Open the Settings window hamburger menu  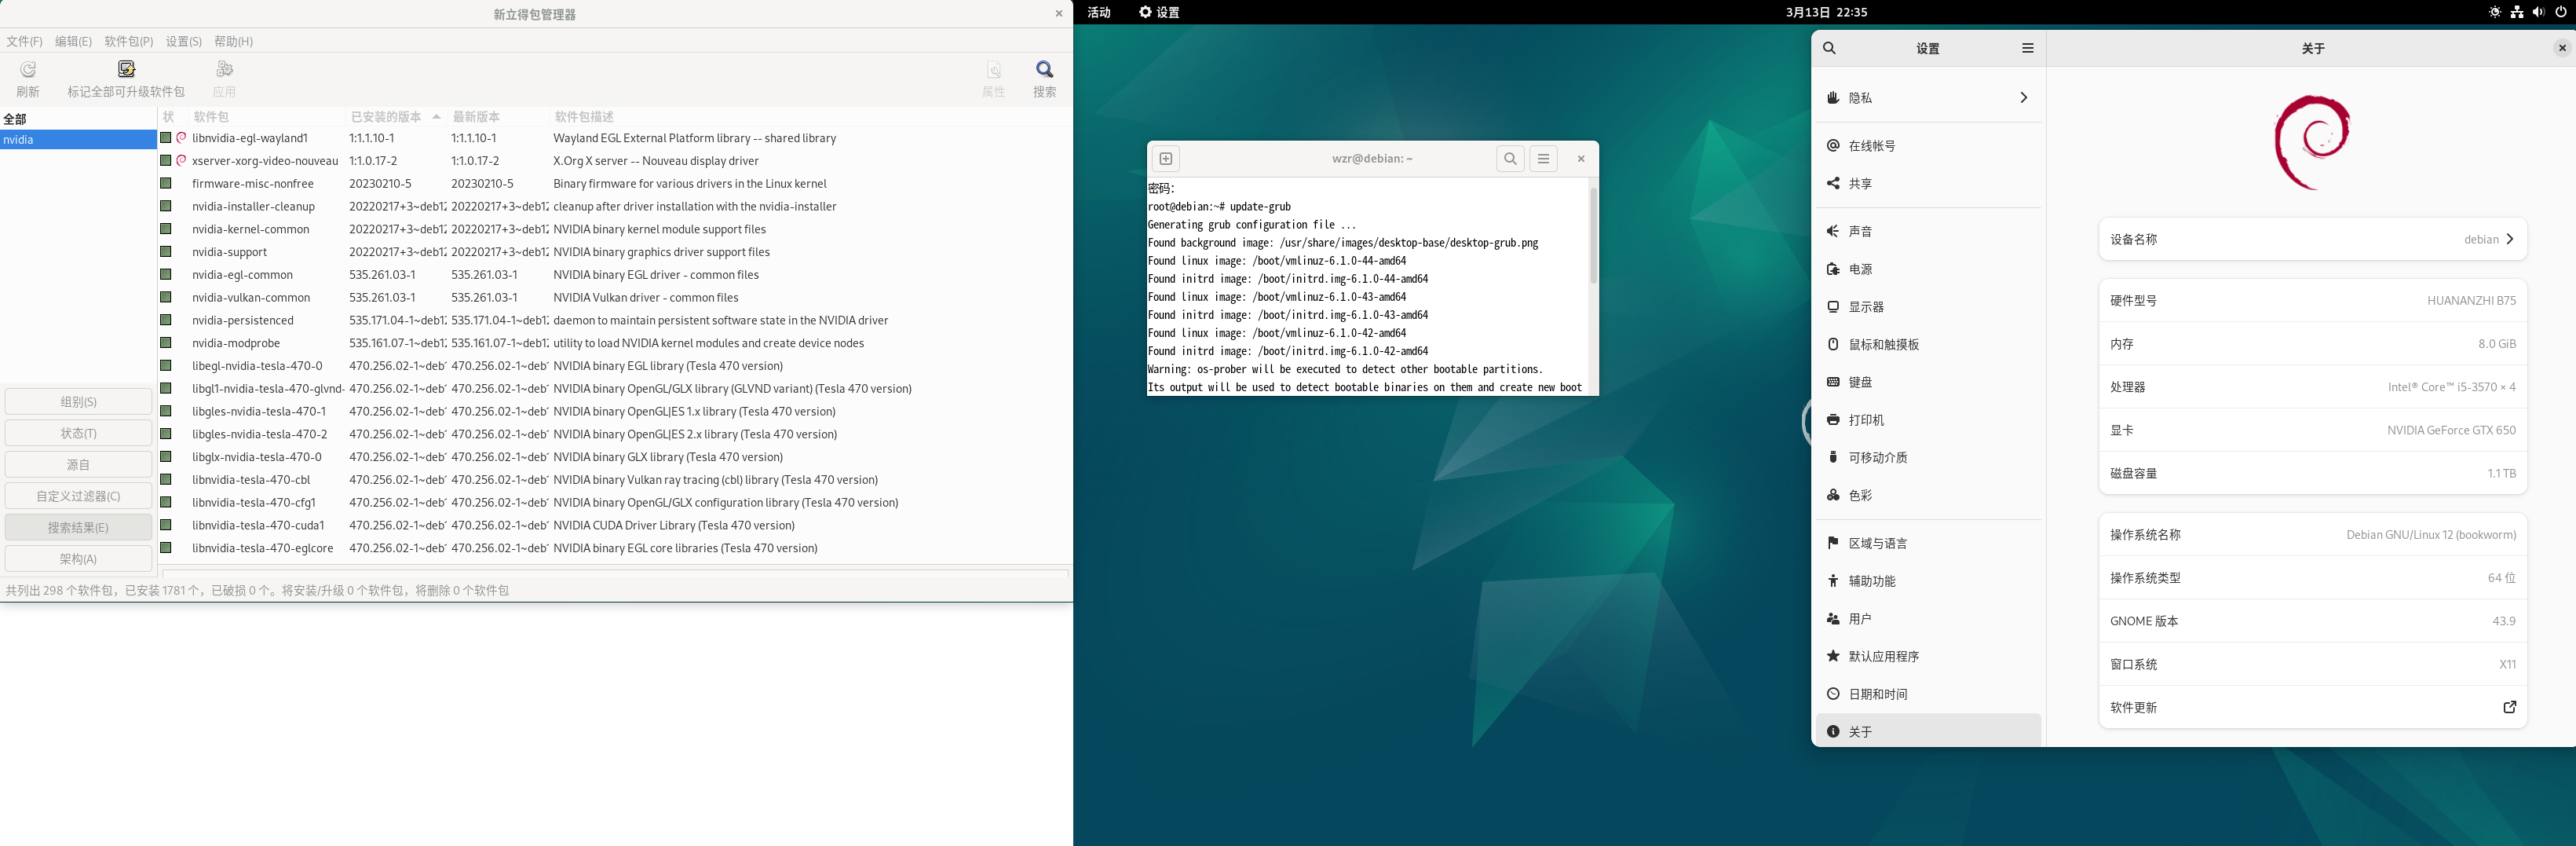[x=2027, y=48]
